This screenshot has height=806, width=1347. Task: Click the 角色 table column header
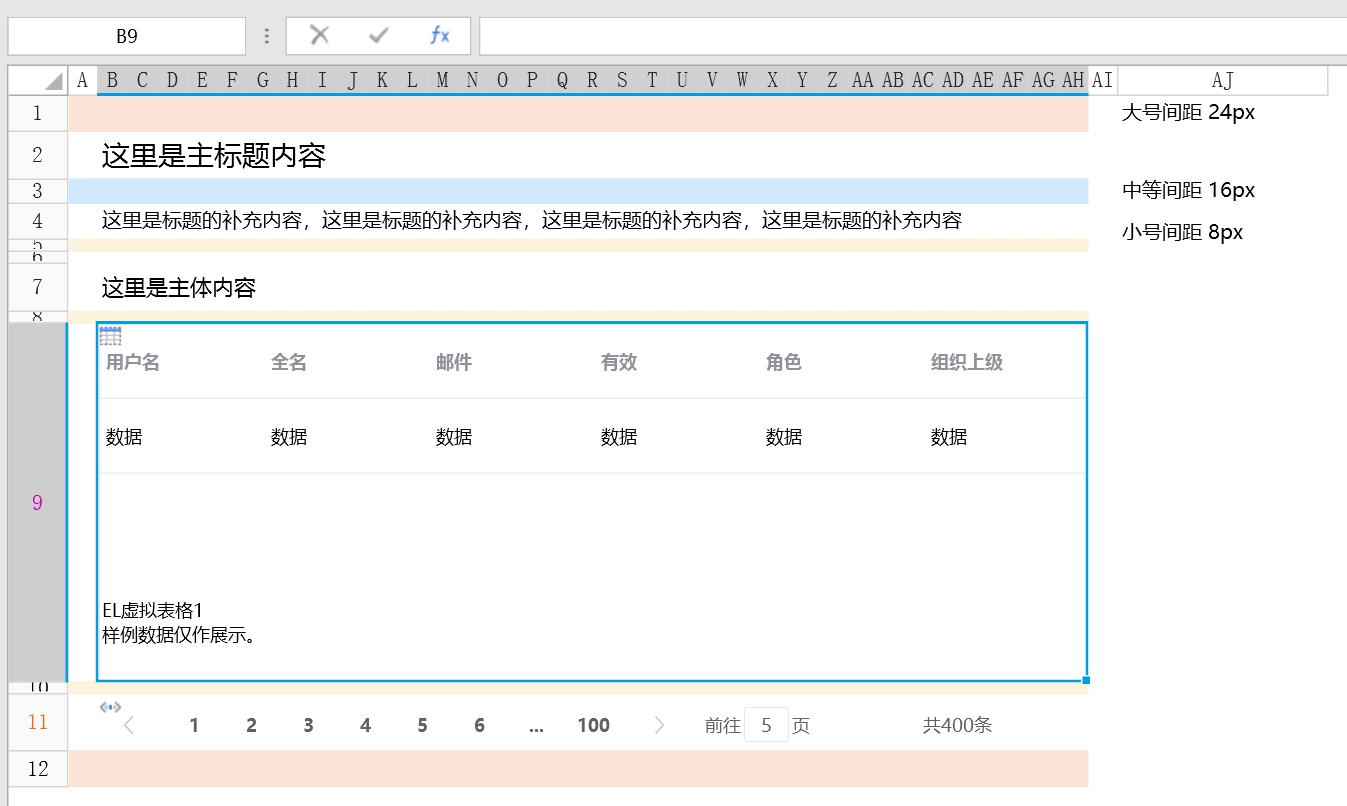784,362
